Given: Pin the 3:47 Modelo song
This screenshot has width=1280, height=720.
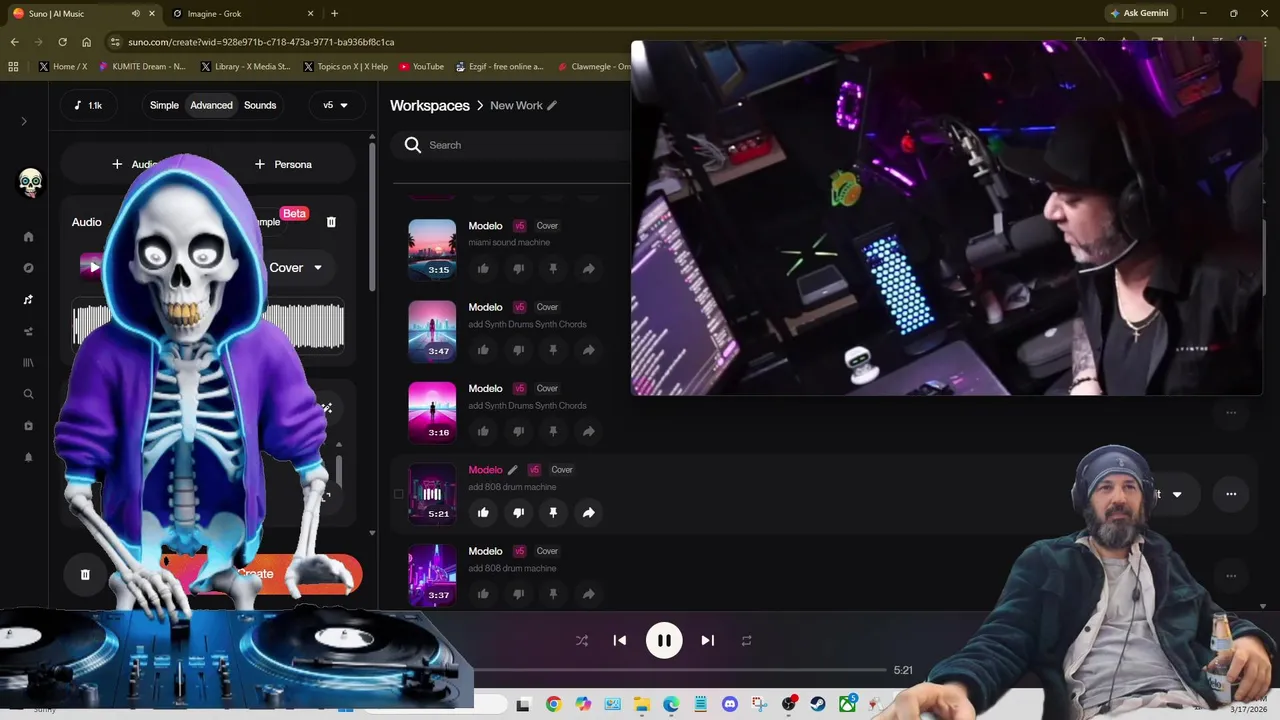Looking at the screenshot, I should 553,350.
